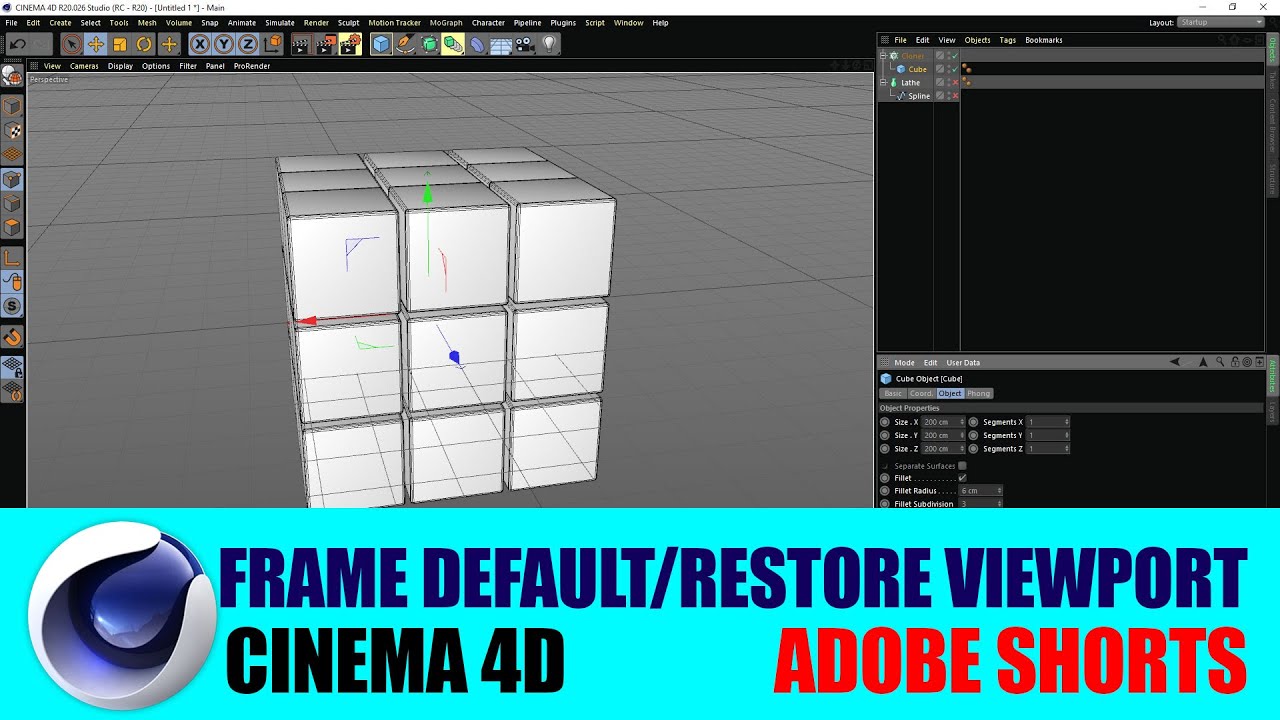Enable Snap icon in left palette

(12, 338)
